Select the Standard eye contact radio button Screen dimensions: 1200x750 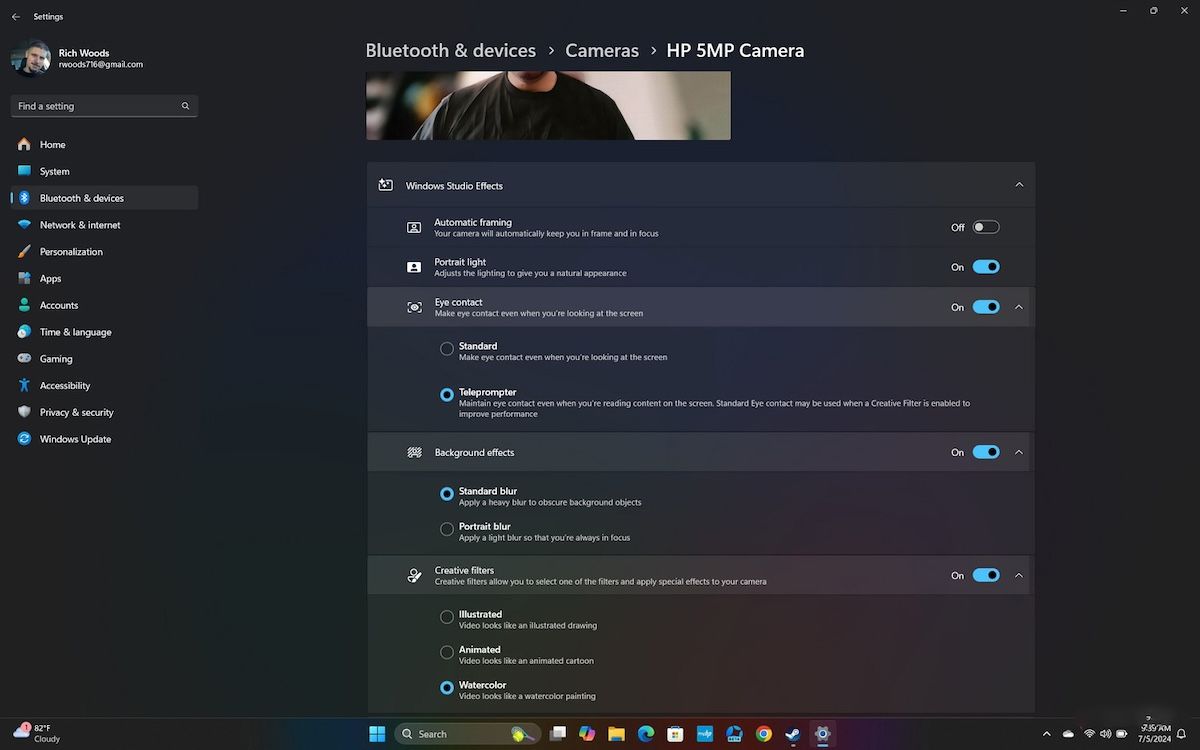tap(447, 349)
